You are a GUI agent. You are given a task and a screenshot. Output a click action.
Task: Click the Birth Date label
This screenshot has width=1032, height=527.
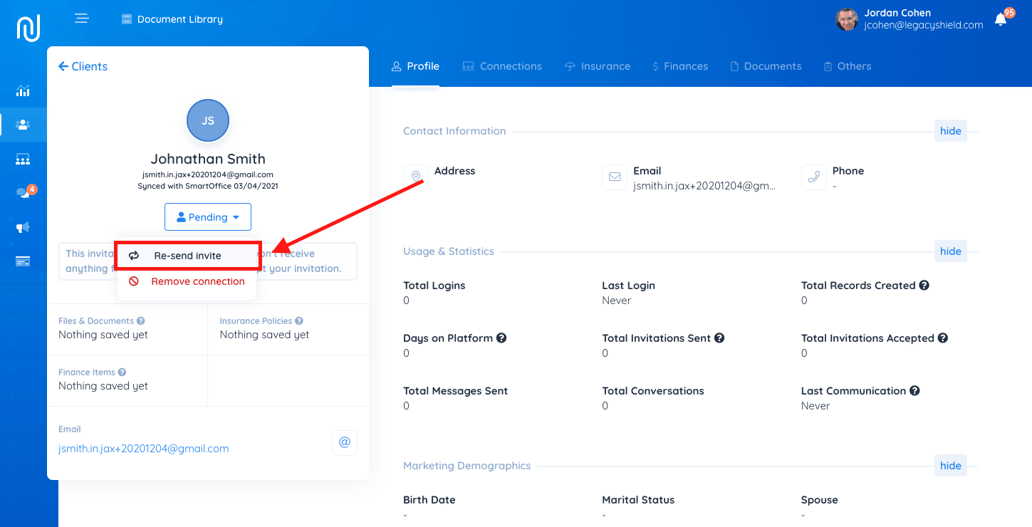pyautogui.click(x=429, y=500)
